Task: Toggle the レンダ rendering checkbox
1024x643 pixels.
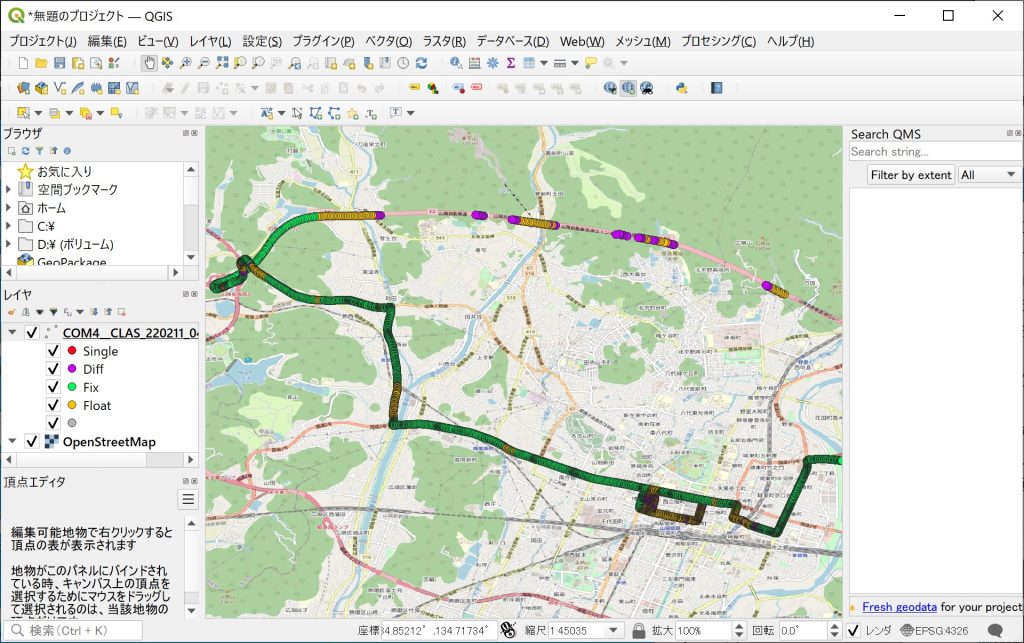Action: [x=853, y=630]
